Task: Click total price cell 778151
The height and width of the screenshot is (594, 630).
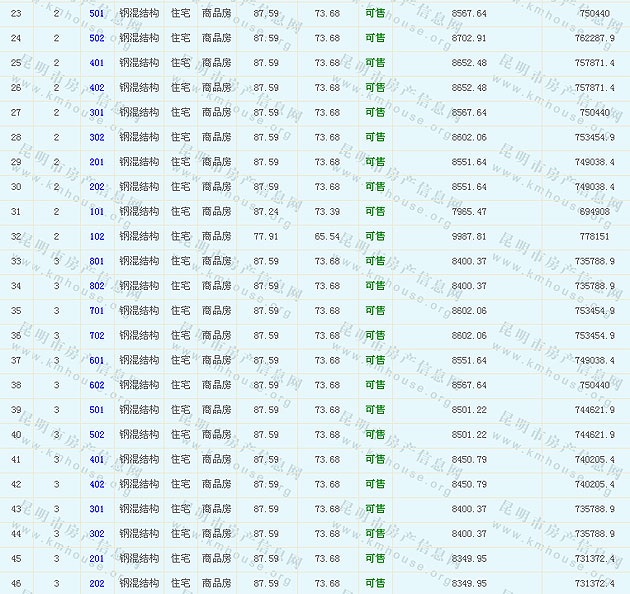Action: (x=594, y=237)
